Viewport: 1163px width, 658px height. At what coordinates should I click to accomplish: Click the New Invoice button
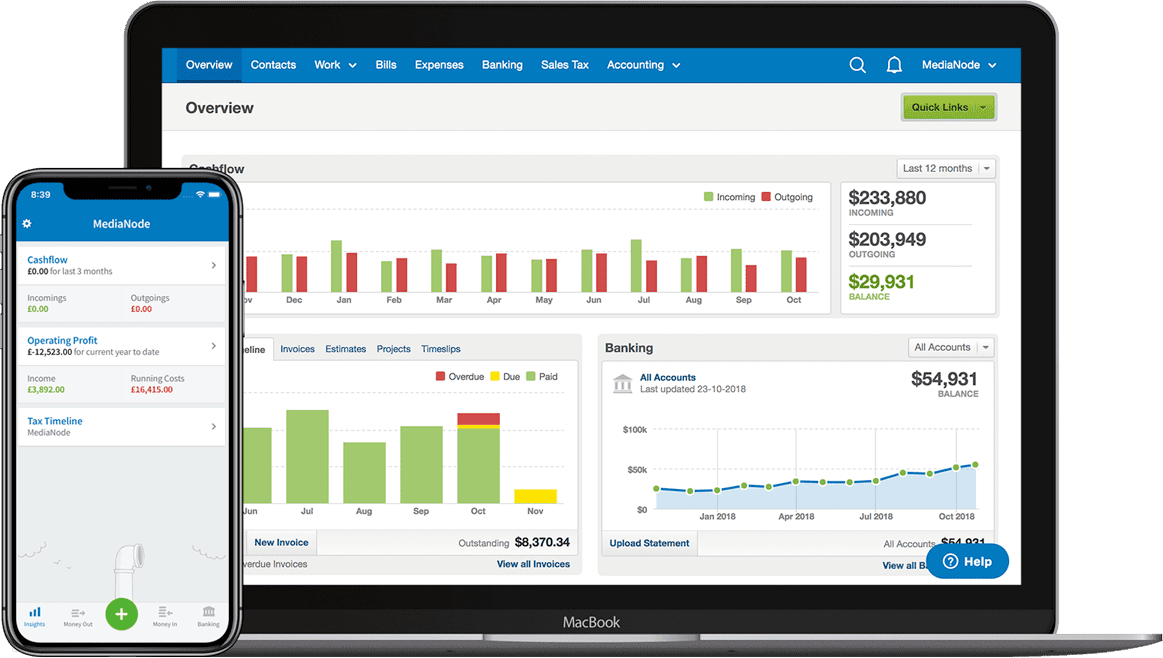[x=280, y=542]
